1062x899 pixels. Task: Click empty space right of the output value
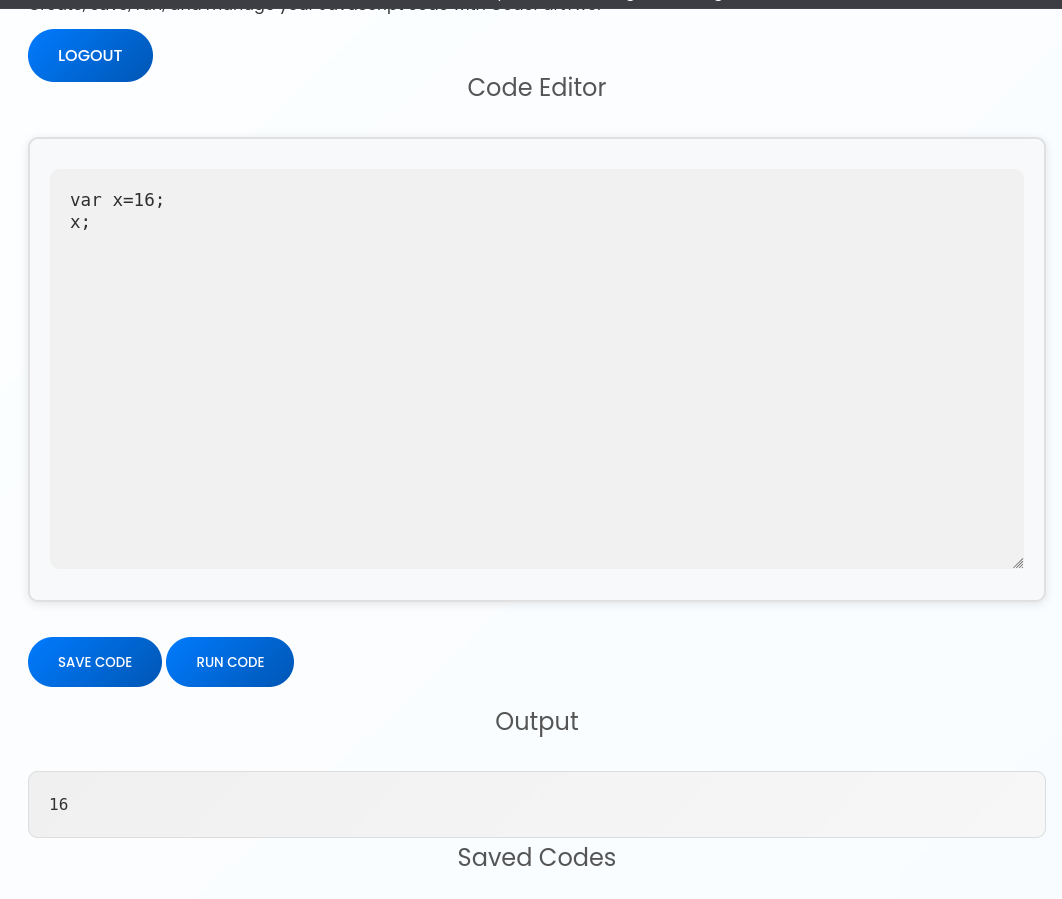tap(600, 804)
